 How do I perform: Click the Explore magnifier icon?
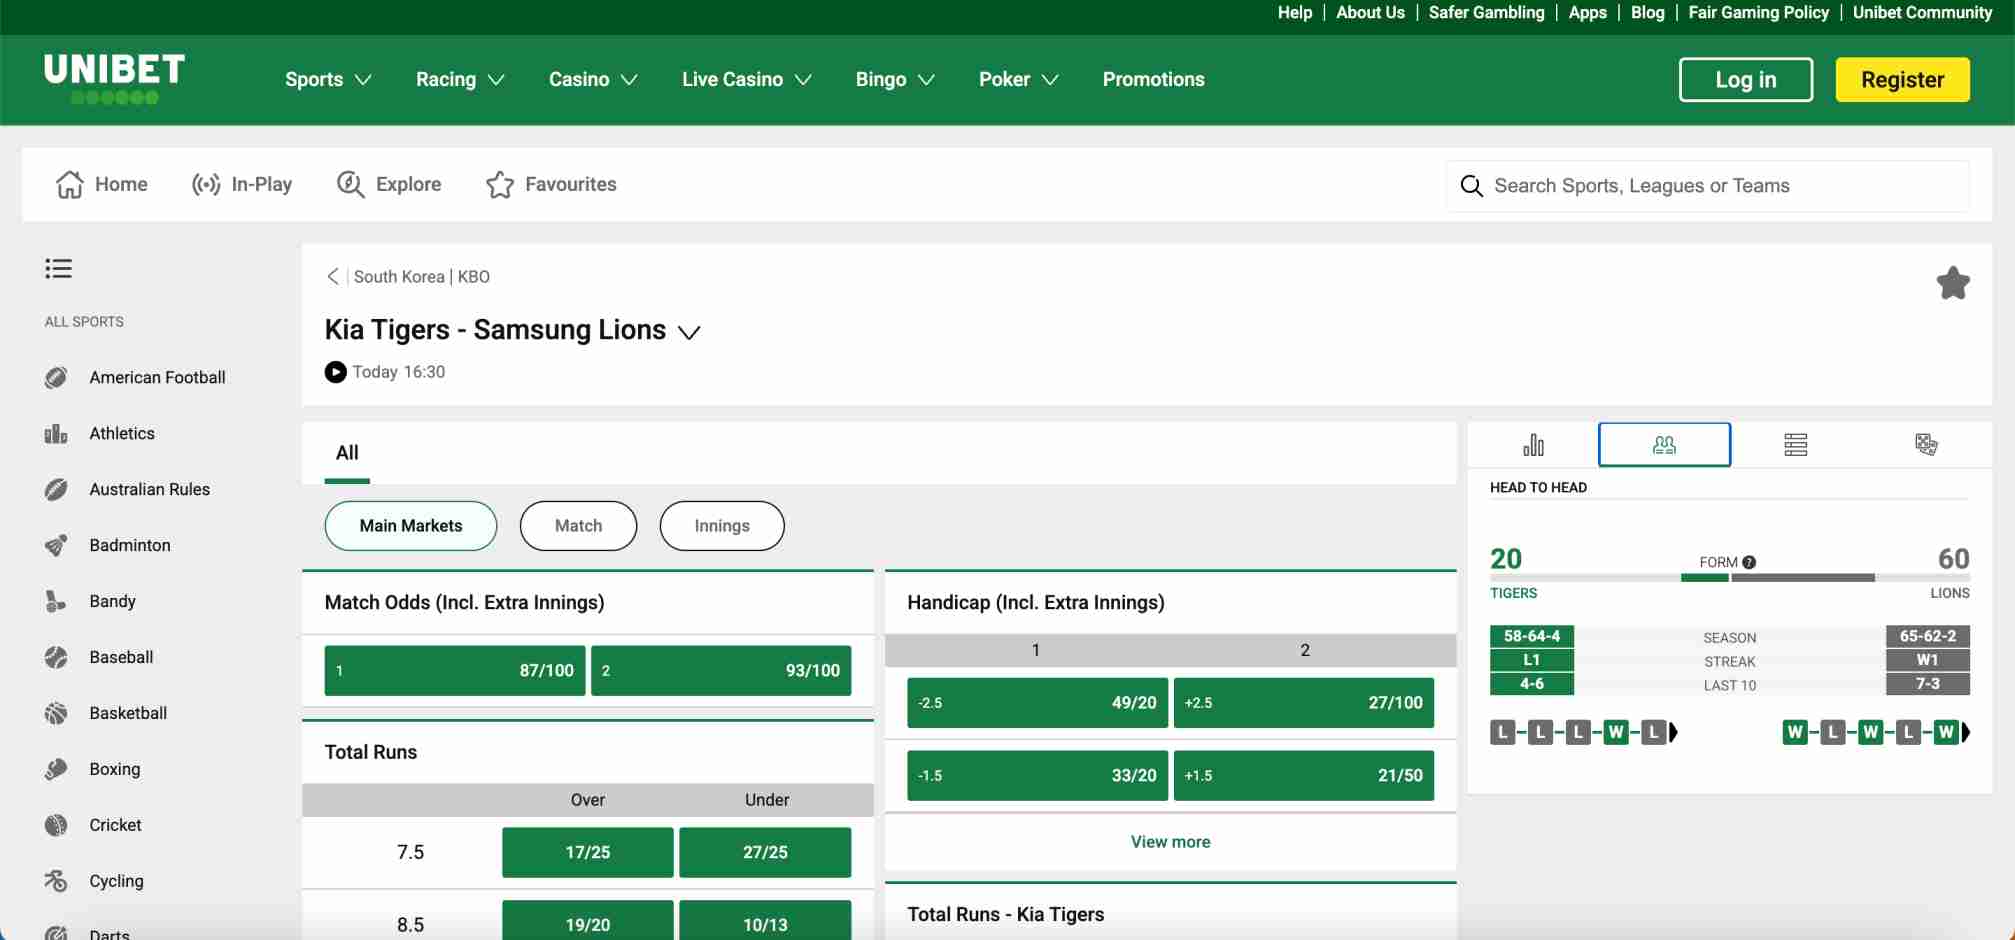351,184
